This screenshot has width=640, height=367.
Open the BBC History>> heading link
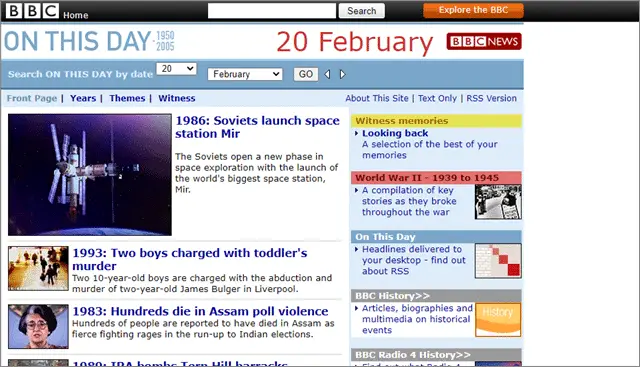click(392, 296)
